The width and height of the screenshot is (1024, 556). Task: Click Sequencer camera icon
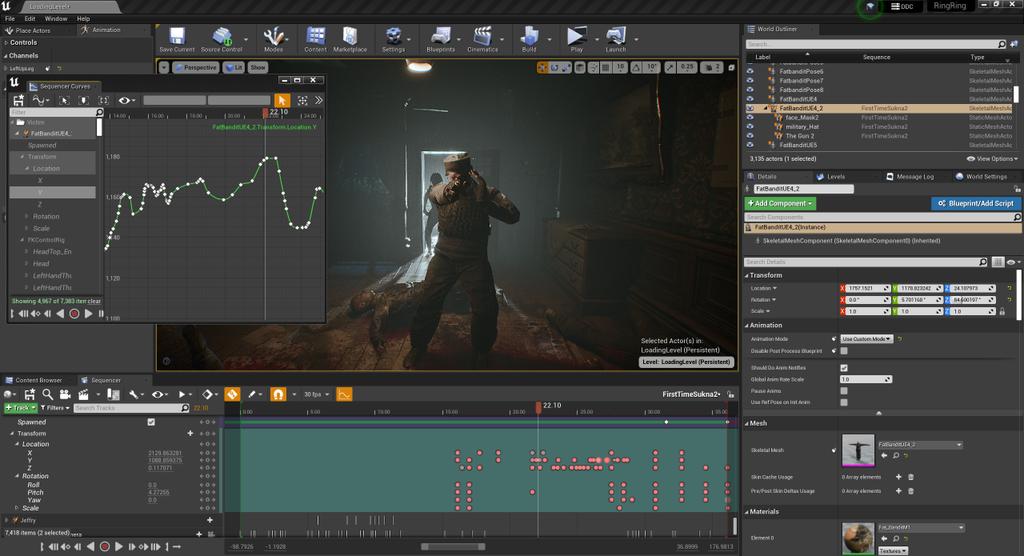(65, 394)
